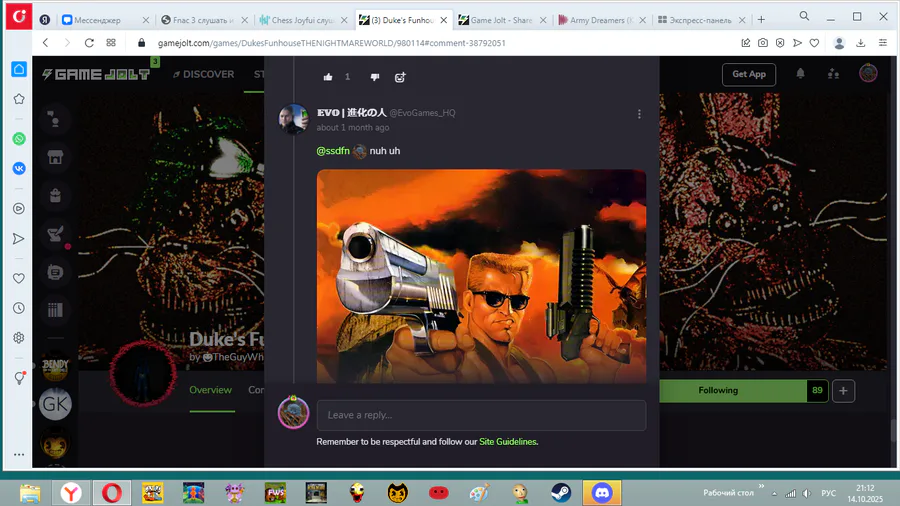
Task: Open the followers count 89
Action: [817, 391]
